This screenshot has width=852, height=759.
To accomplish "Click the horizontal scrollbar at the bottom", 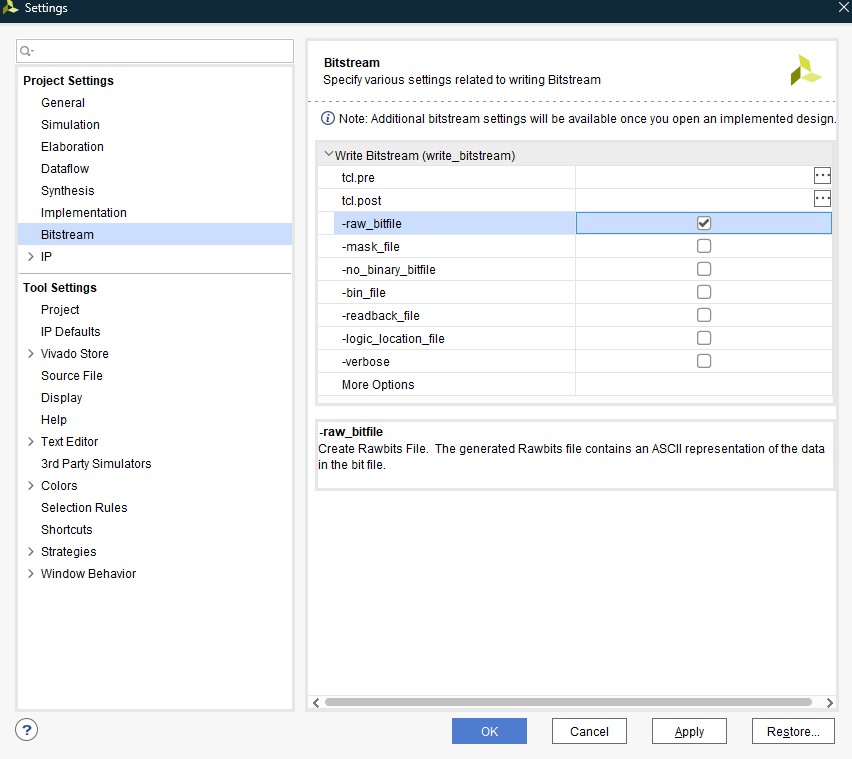I will coord(570,702).
